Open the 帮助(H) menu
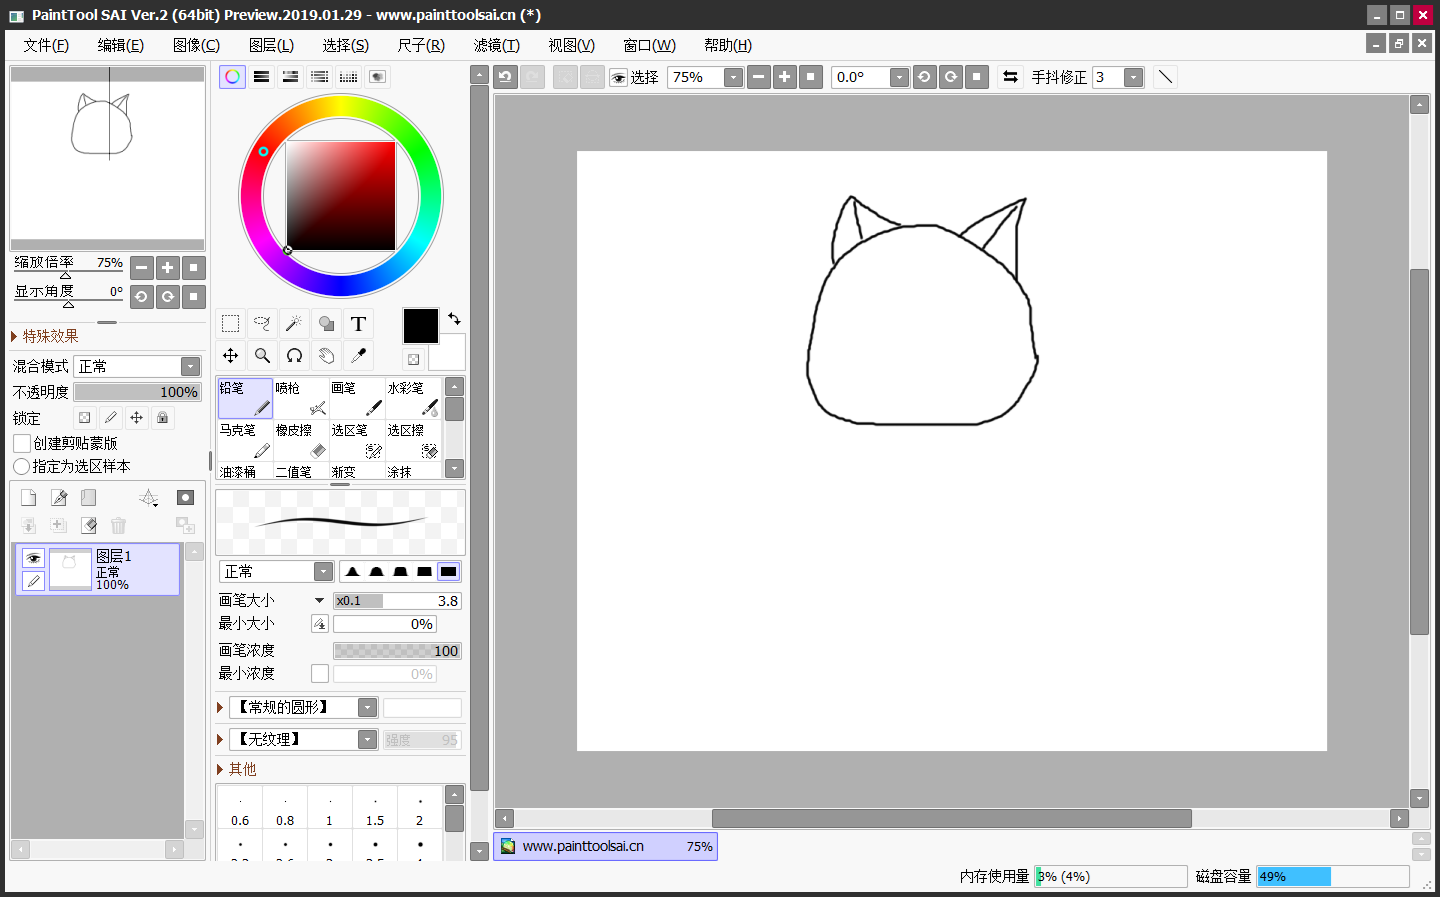Image resolution: width=1440 pixels, height=897 pixels. click(x=727, y=45)
